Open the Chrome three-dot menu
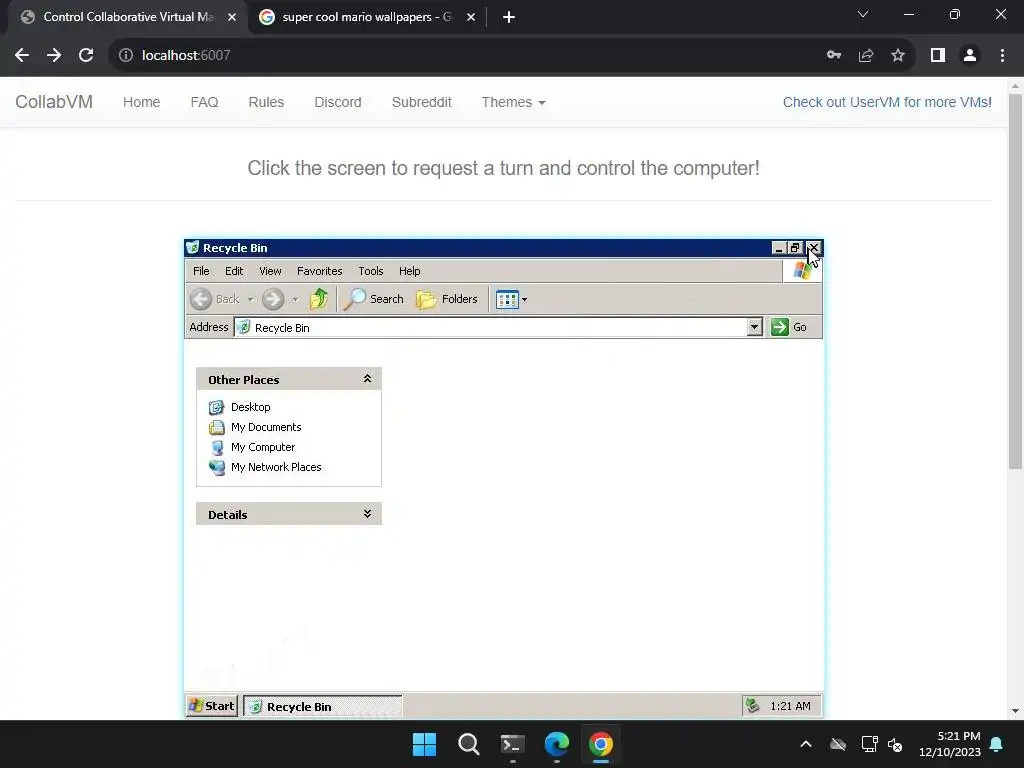Viewport: 1024px width, 768px height. 1002,56
